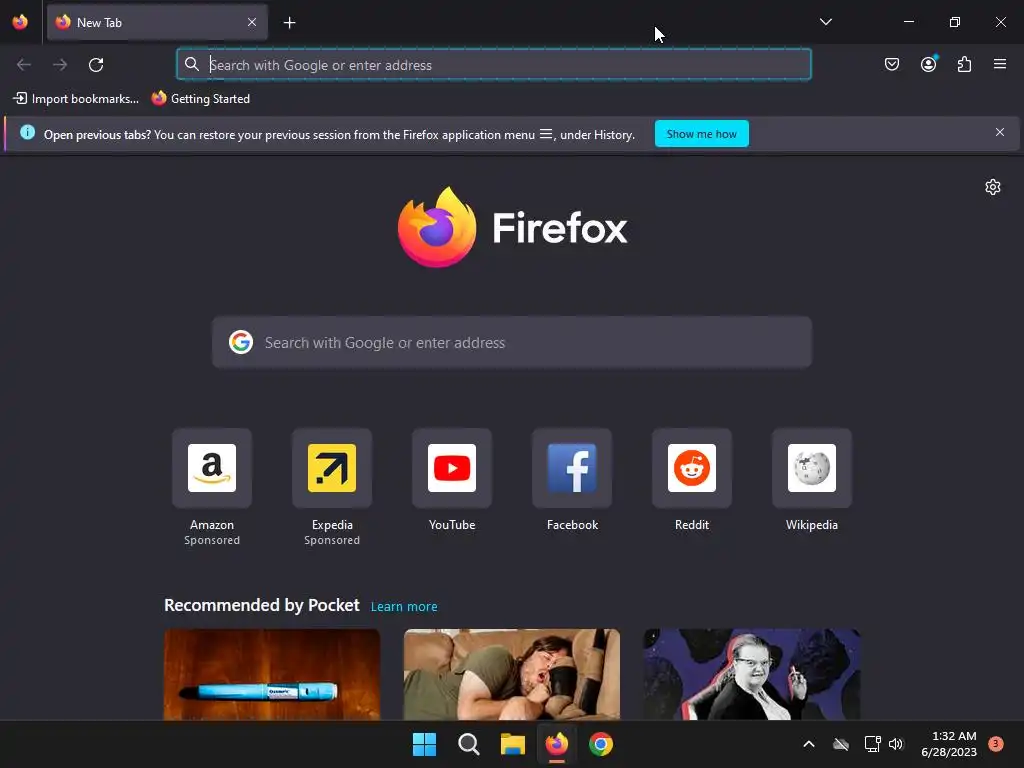Close the New Tab tab
The width and height of the screenshot is (1024, 768).
coord(252,22)
